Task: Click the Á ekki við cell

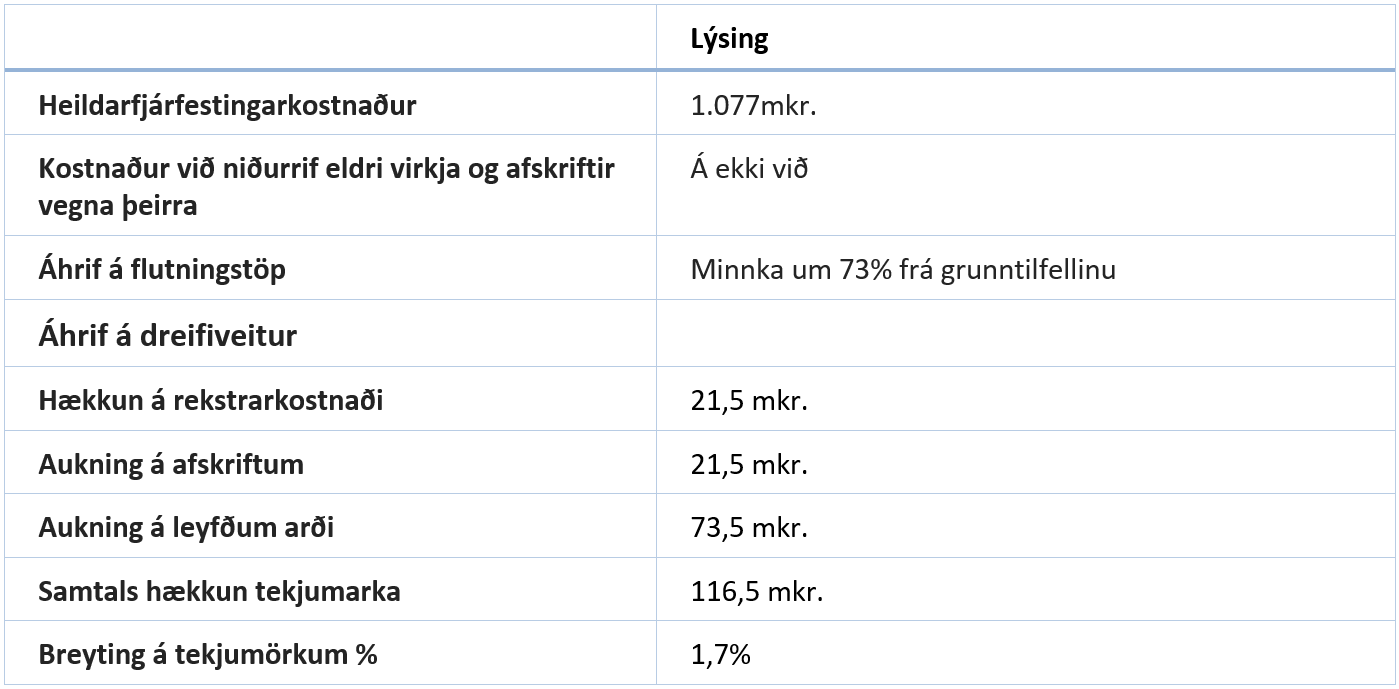Action: pyautogui.click(x=749, y=169)
